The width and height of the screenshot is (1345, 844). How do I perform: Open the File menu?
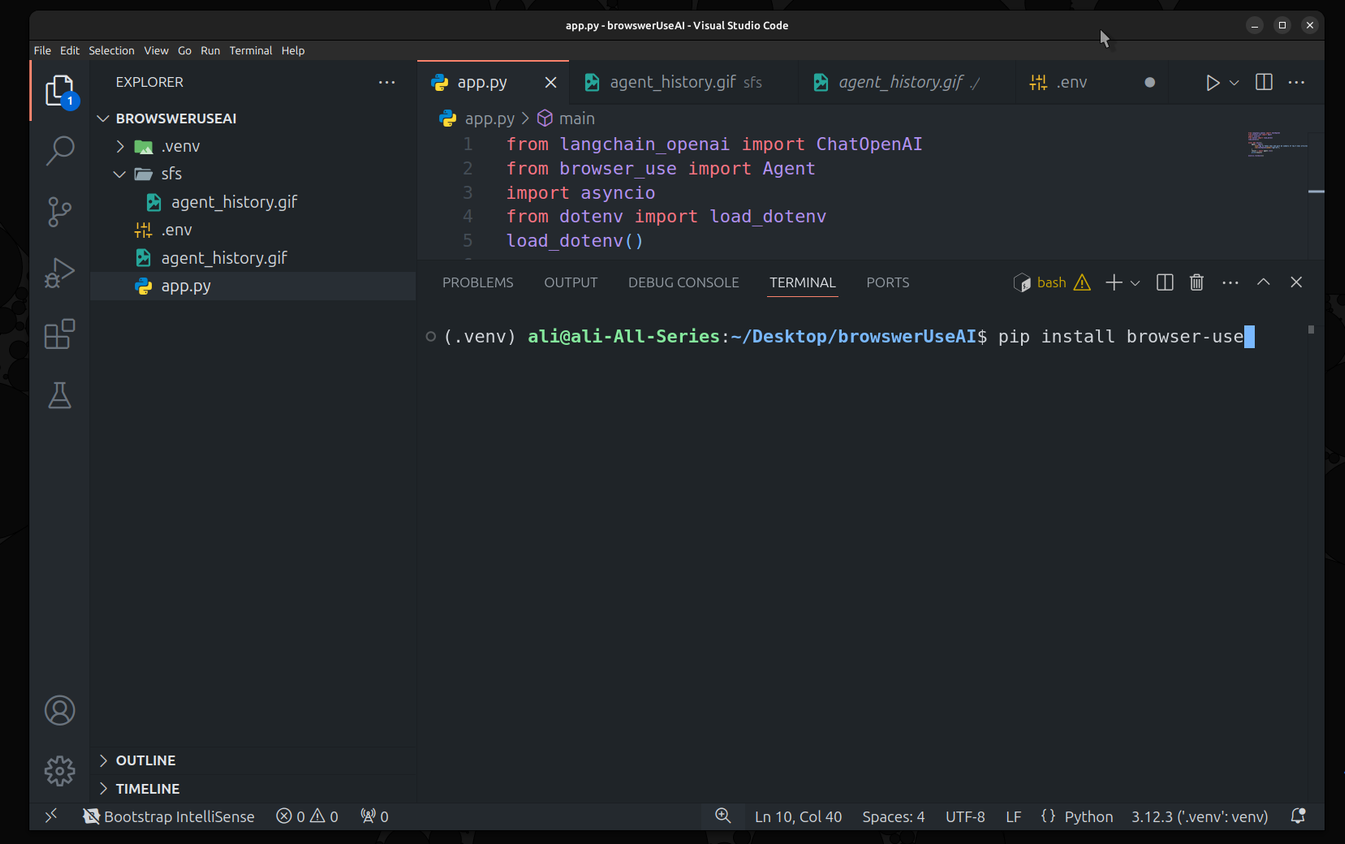42,50
